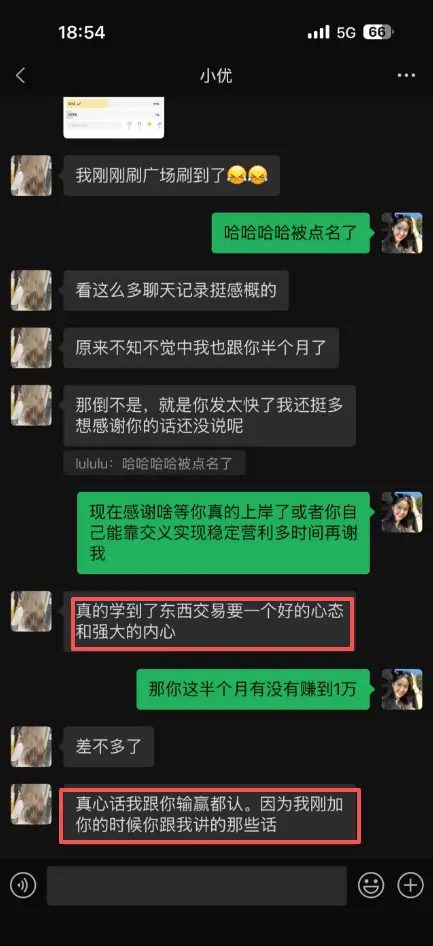Tap the 5G signal status indicator
The image size is (433, 946).
pyautogui.click(x=347, y=32)
